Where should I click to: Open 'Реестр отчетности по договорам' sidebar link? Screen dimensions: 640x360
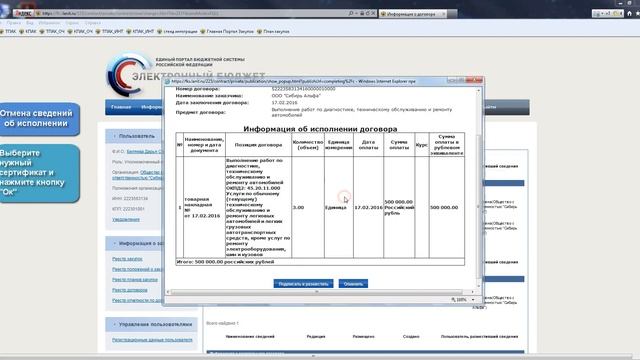(138, 300)
